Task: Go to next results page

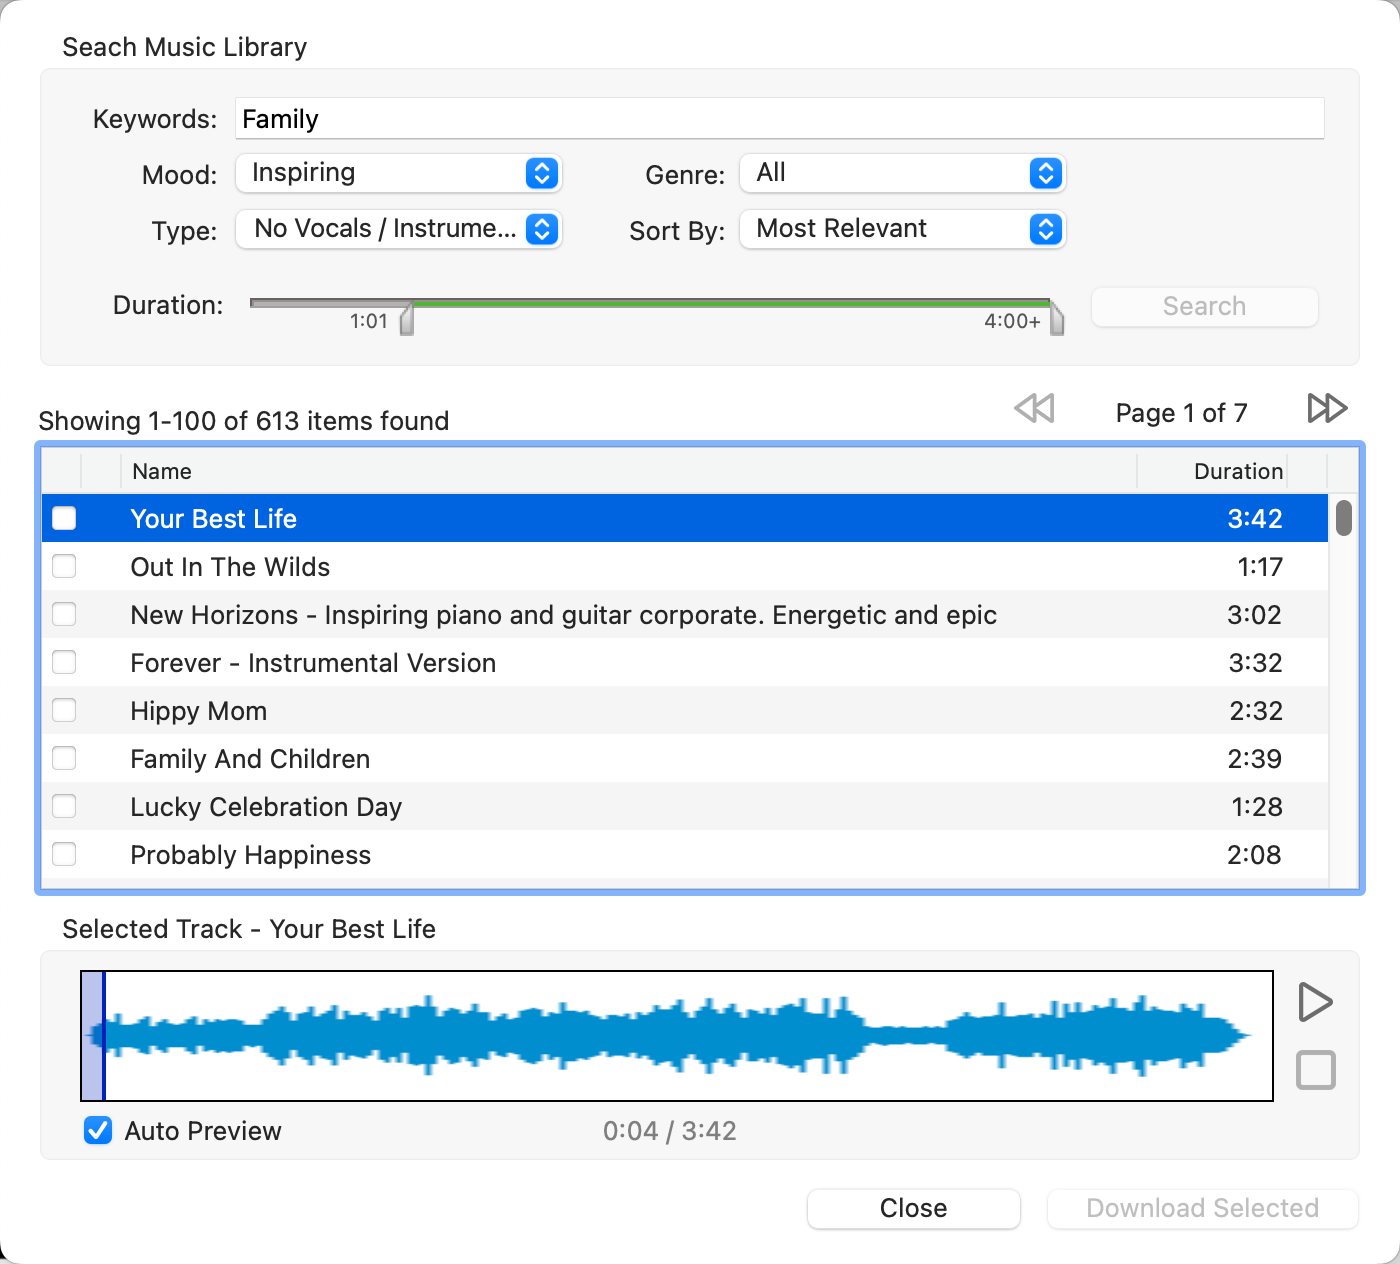Action: pos(1327,409)
